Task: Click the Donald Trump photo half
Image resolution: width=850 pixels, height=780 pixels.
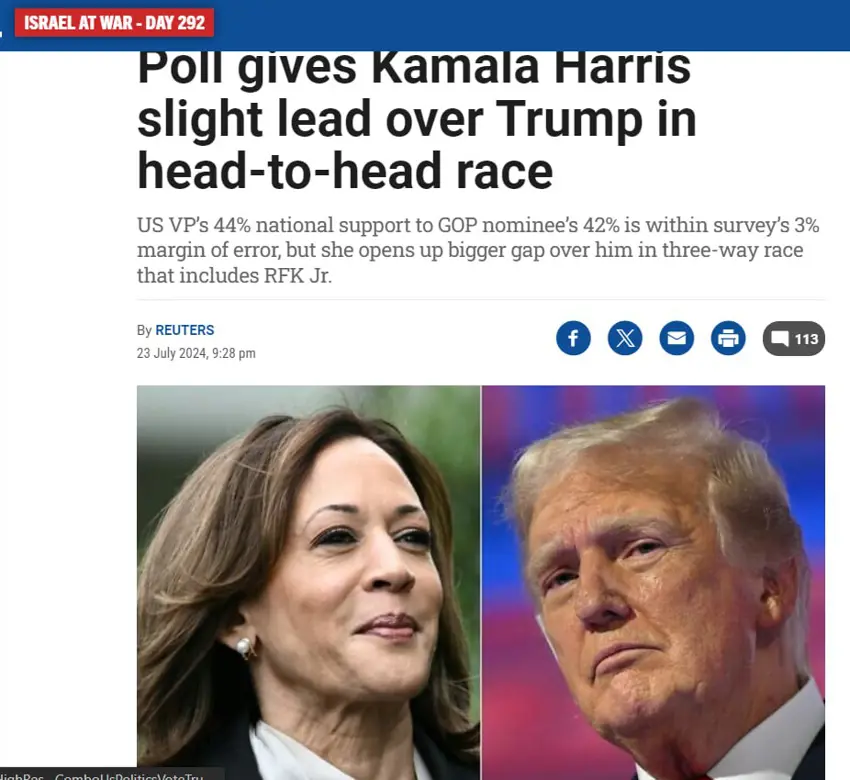Action: click(653, 583)
